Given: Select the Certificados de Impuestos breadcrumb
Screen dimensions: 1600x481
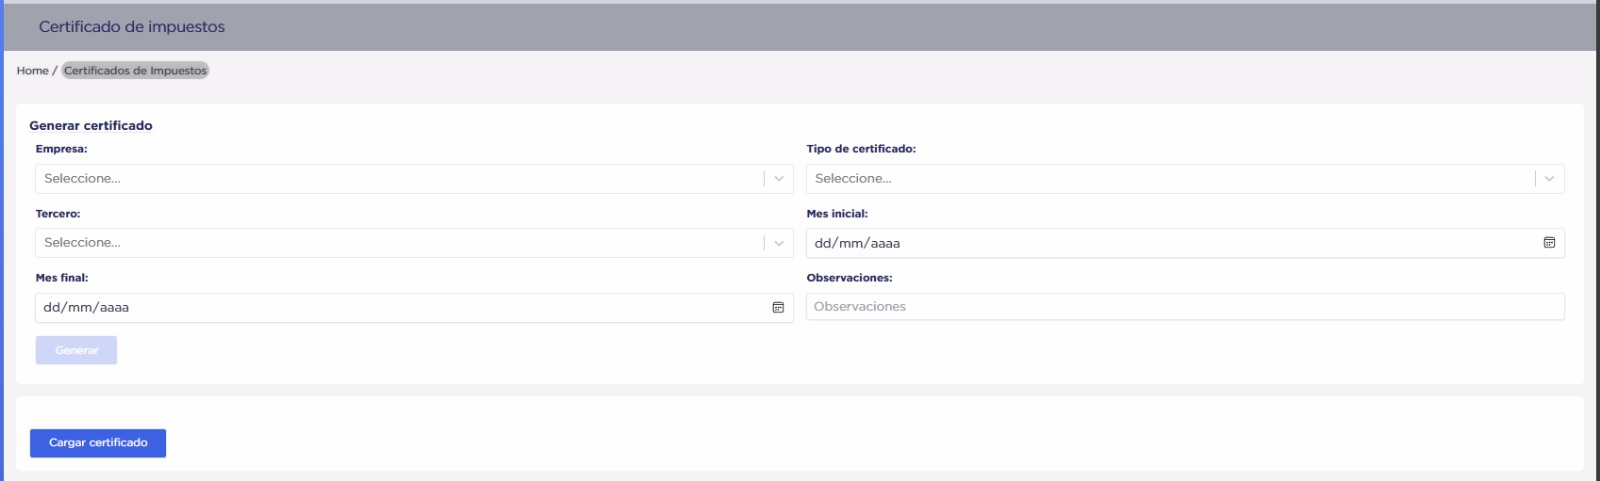Looking at the screenshot, I should point(135,71).
